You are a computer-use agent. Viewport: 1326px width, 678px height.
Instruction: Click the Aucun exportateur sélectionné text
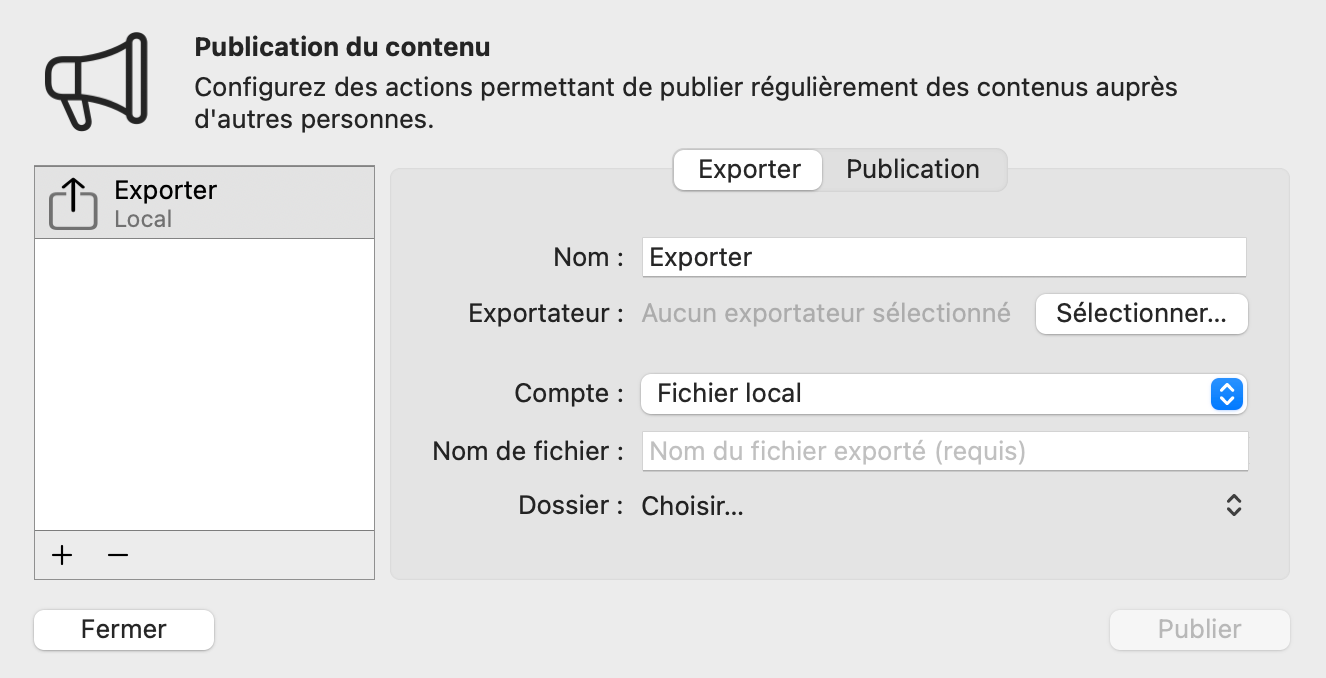coord(826,314)
